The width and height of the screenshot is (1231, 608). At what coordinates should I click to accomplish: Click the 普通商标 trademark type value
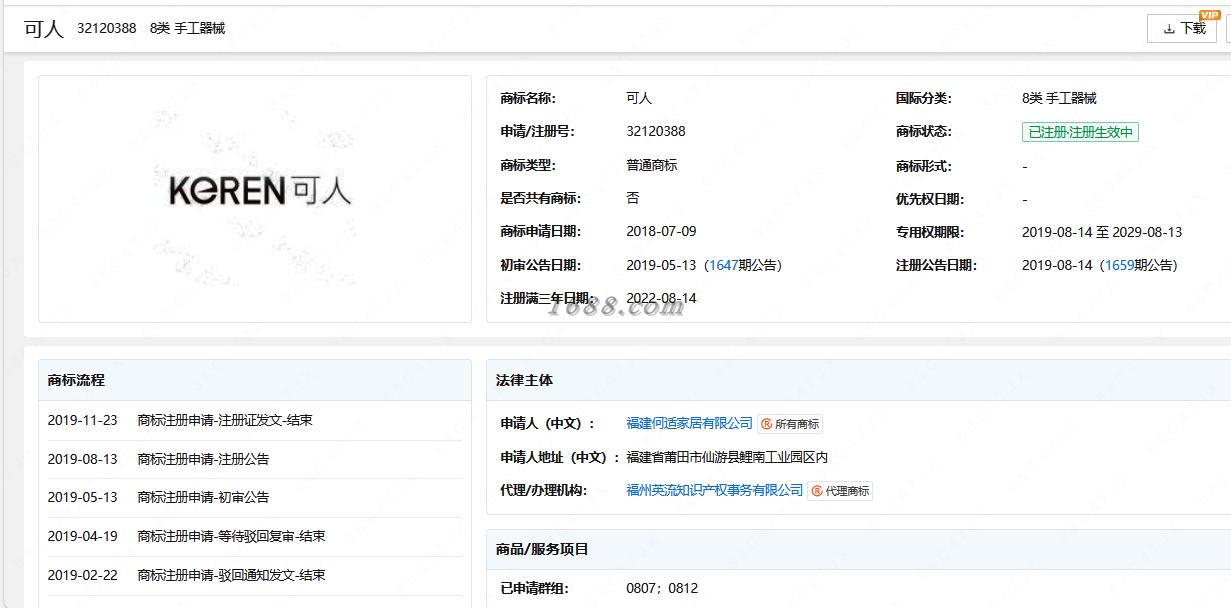tap(652, 165)
